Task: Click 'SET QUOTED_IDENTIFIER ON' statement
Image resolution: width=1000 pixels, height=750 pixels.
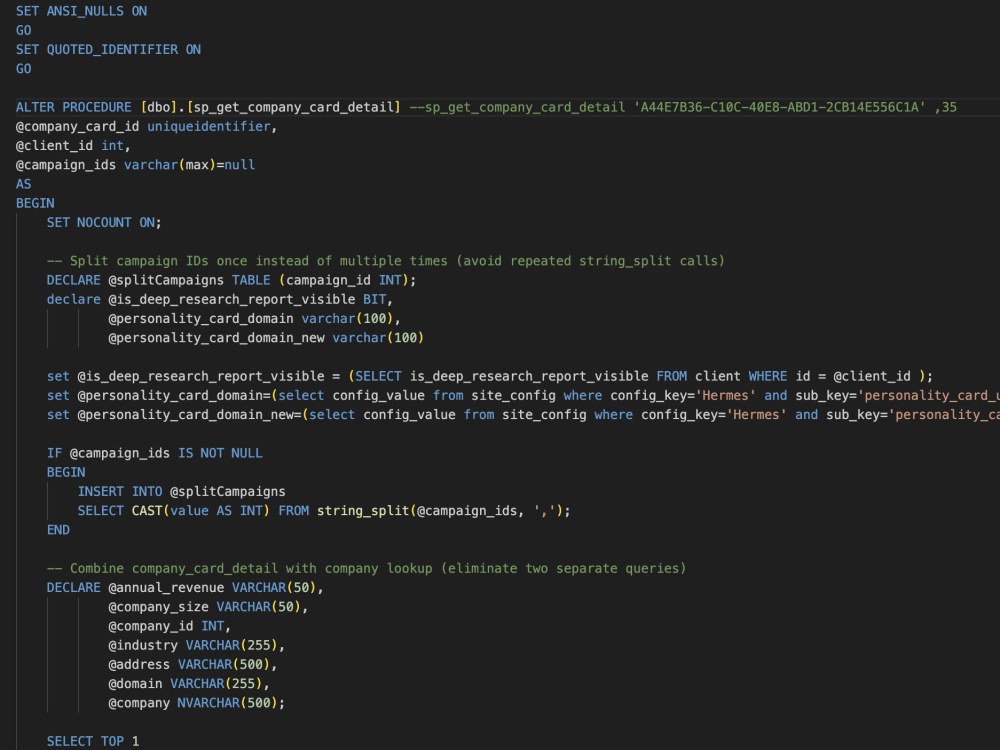Action: [108, 49]
